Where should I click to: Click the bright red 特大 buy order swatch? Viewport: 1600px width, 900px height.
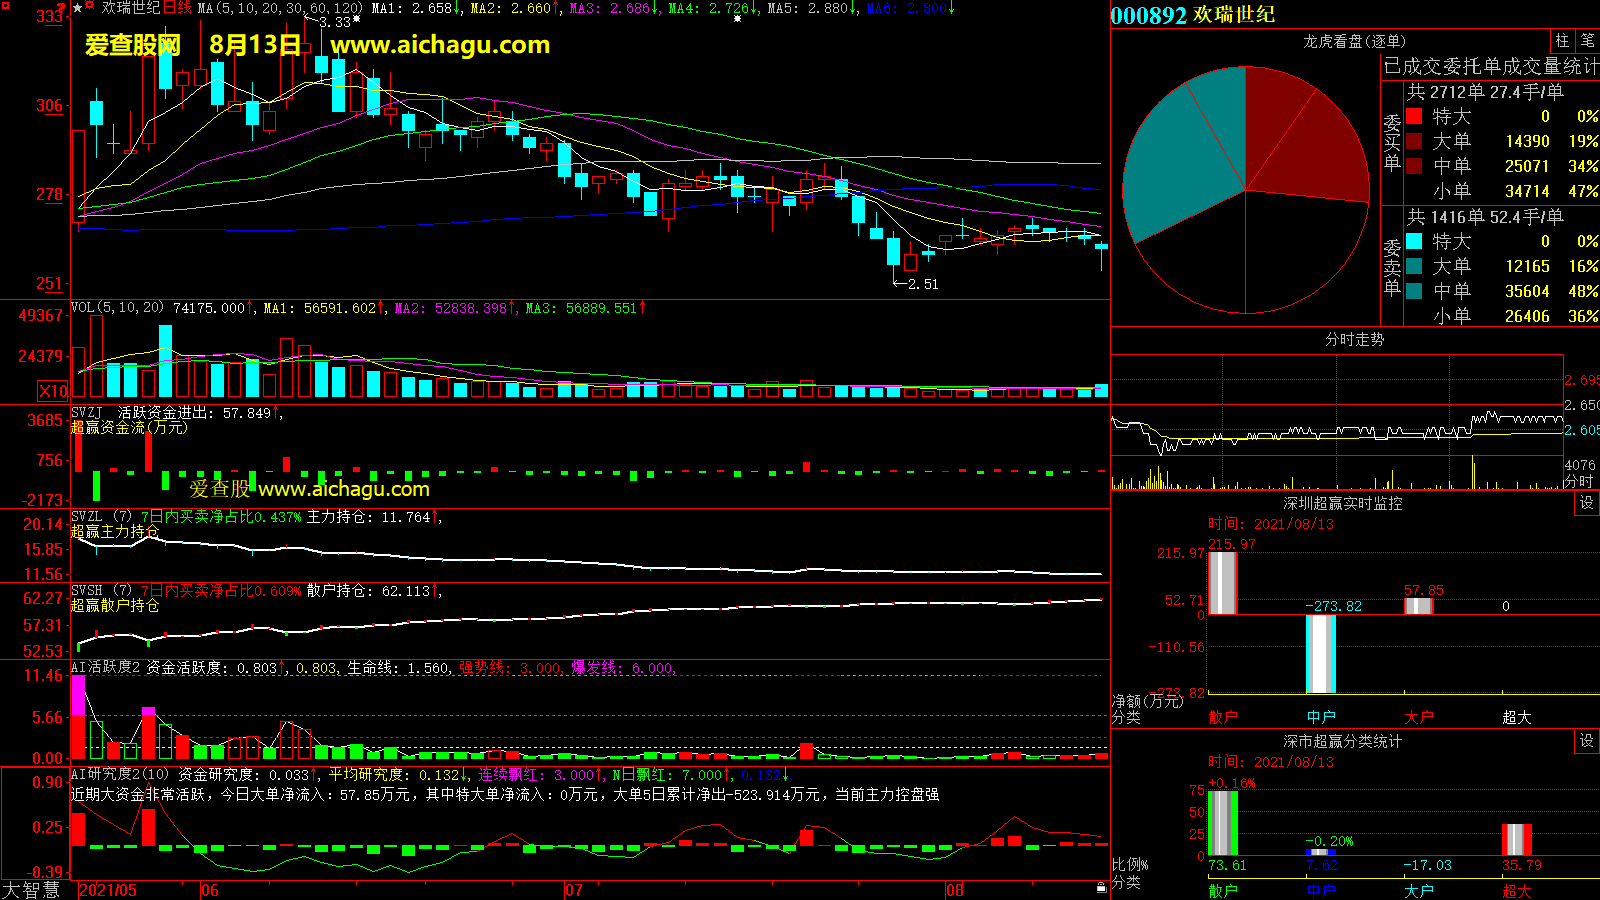[x=1414, y=116]
